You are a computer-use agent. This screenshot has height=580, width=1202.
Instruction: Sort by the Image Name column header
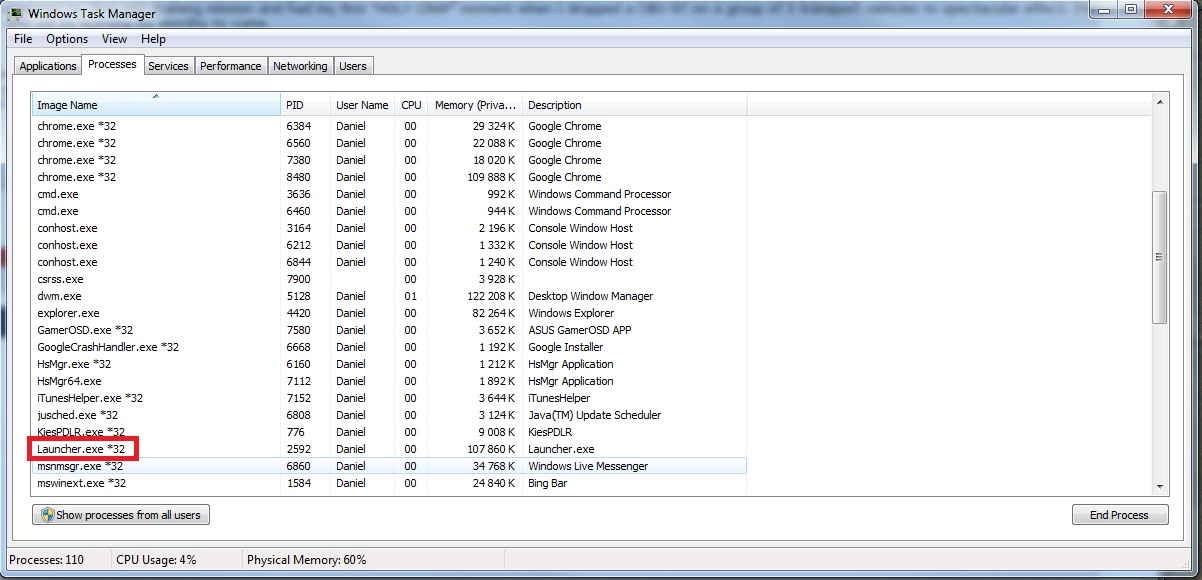click(x=156, y=105)
